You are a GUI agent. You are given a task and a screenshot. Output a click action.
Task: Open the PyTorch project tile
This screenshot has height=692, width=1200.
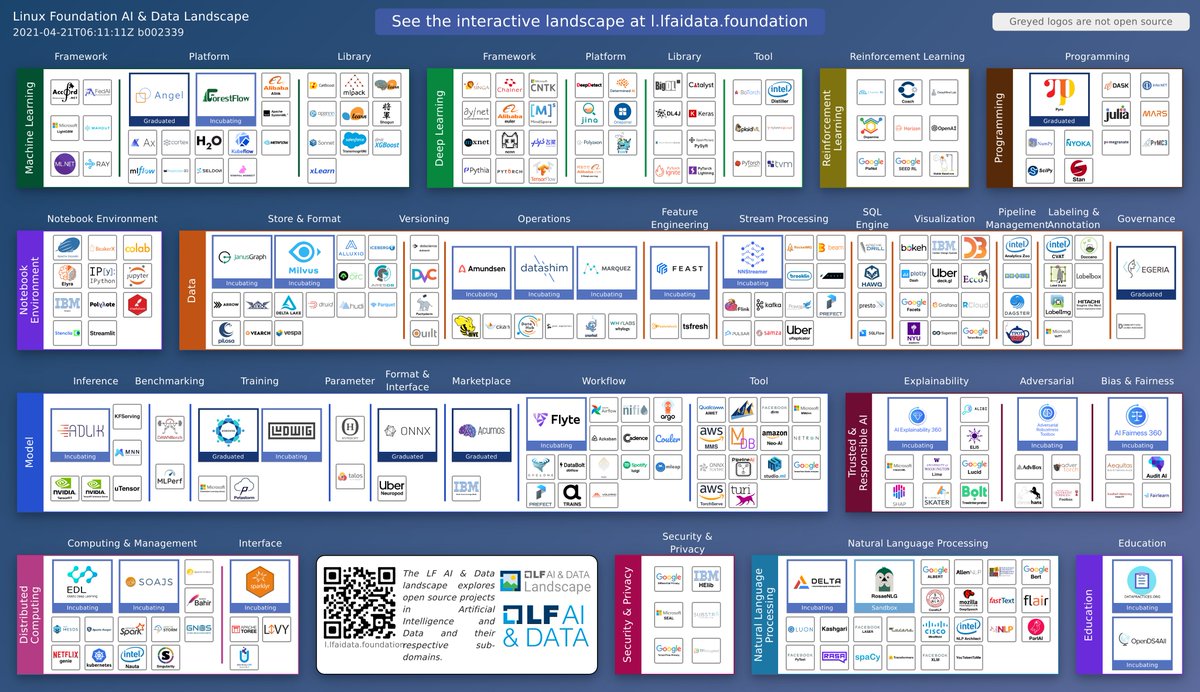510,170
